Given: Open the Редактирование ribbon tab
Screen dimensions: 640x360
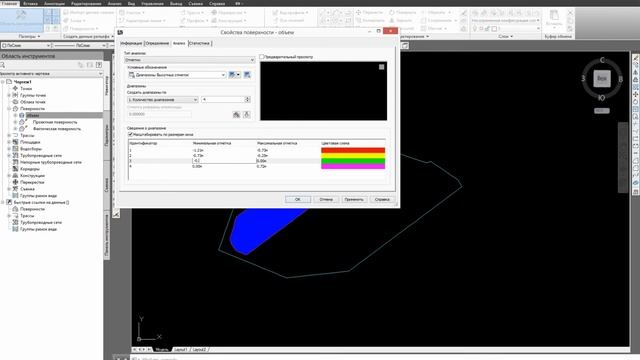Looking at the screenshot, I should tap(86, 3).
